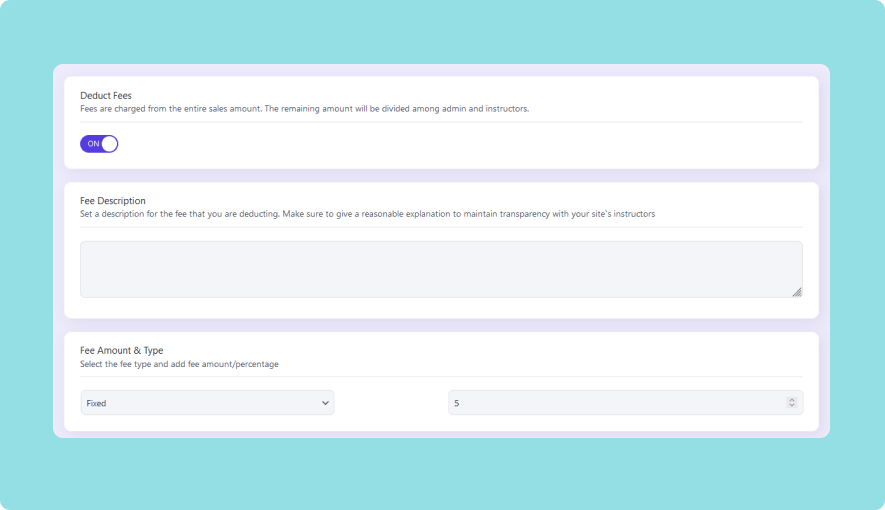The width and height of the screenshot is (885, 510).
Task: Click the gap between fee type and amount fields
Action: [391, 402]
